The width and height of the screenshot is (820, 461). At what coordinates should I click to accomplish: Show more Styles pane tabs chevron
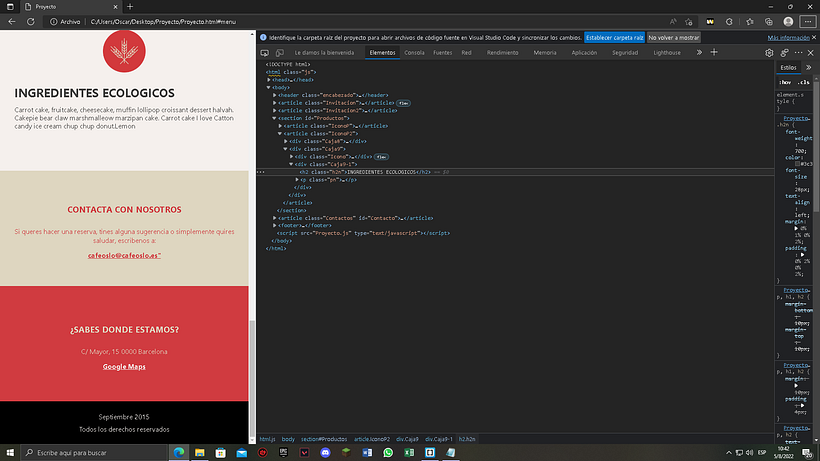click(808, 67)
